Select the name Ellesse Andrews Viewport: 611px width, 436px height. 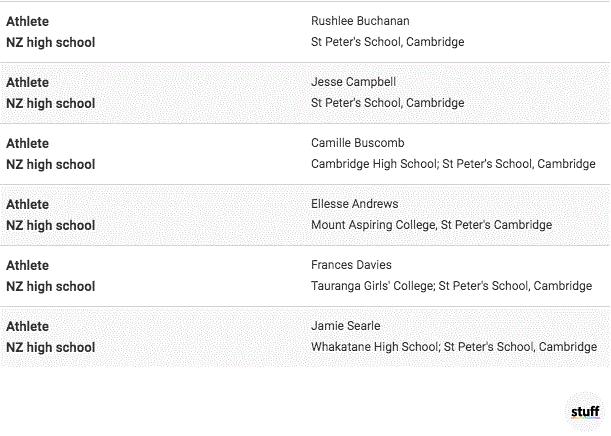[x=354, y=204]
